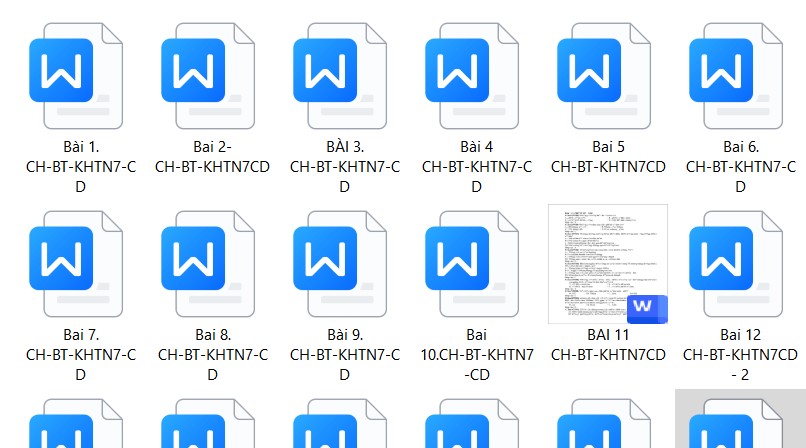Image resolution: width=806 pixels, height=448 pixels.
Task: Select the Bai 8. CH-BT-KHTN7-CD file icon
Action: 208,263
